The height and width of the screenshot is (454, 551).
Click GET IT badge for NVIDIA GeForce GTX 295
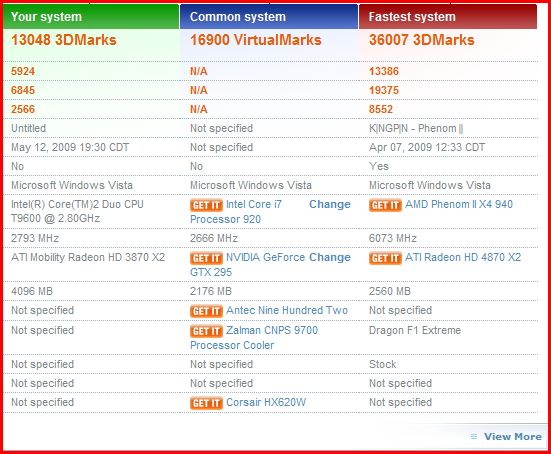206,258
